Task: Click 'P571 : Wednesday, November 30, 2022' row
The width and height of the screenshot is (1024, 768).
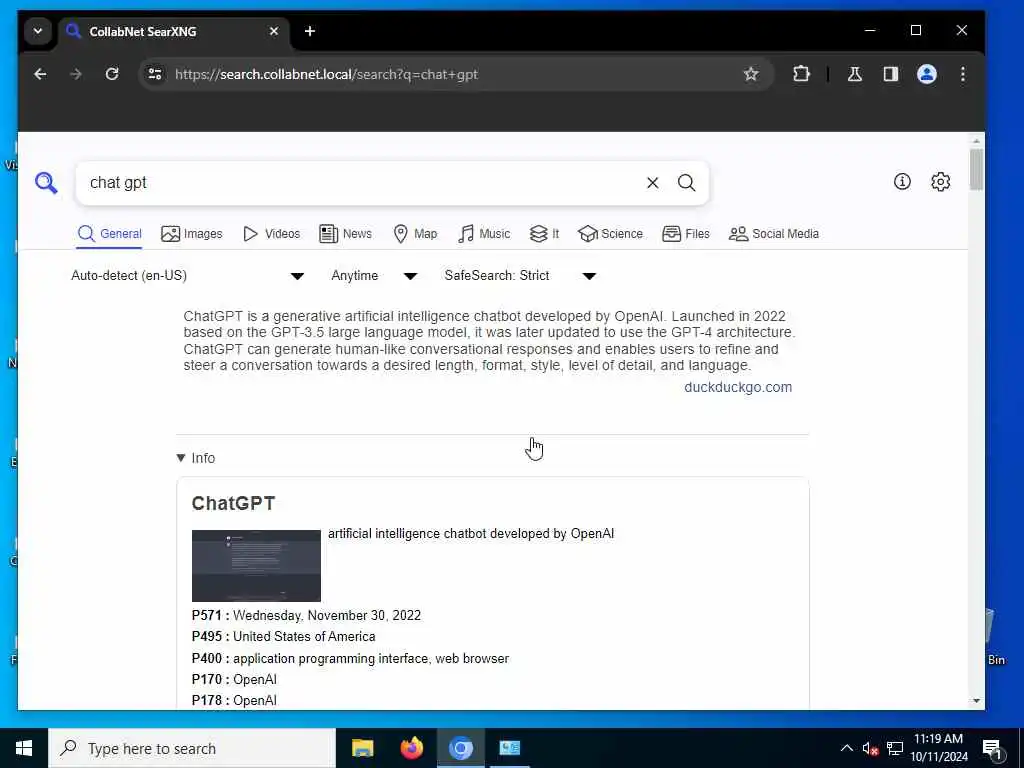Action: [306, 615]
